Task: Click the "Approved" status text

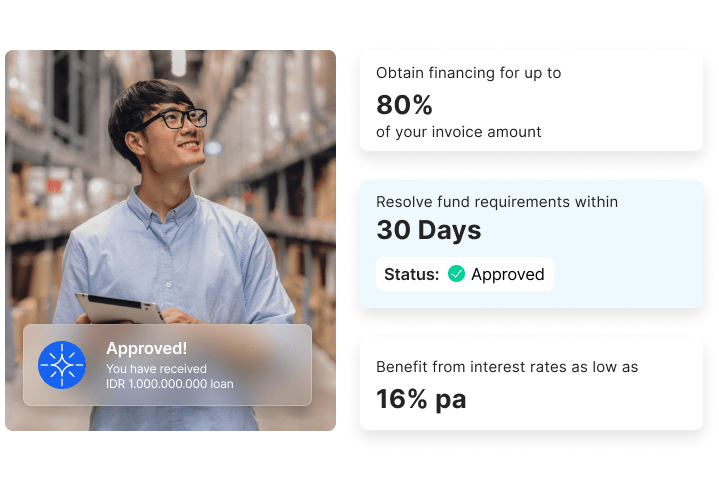Action: [507, 274]
